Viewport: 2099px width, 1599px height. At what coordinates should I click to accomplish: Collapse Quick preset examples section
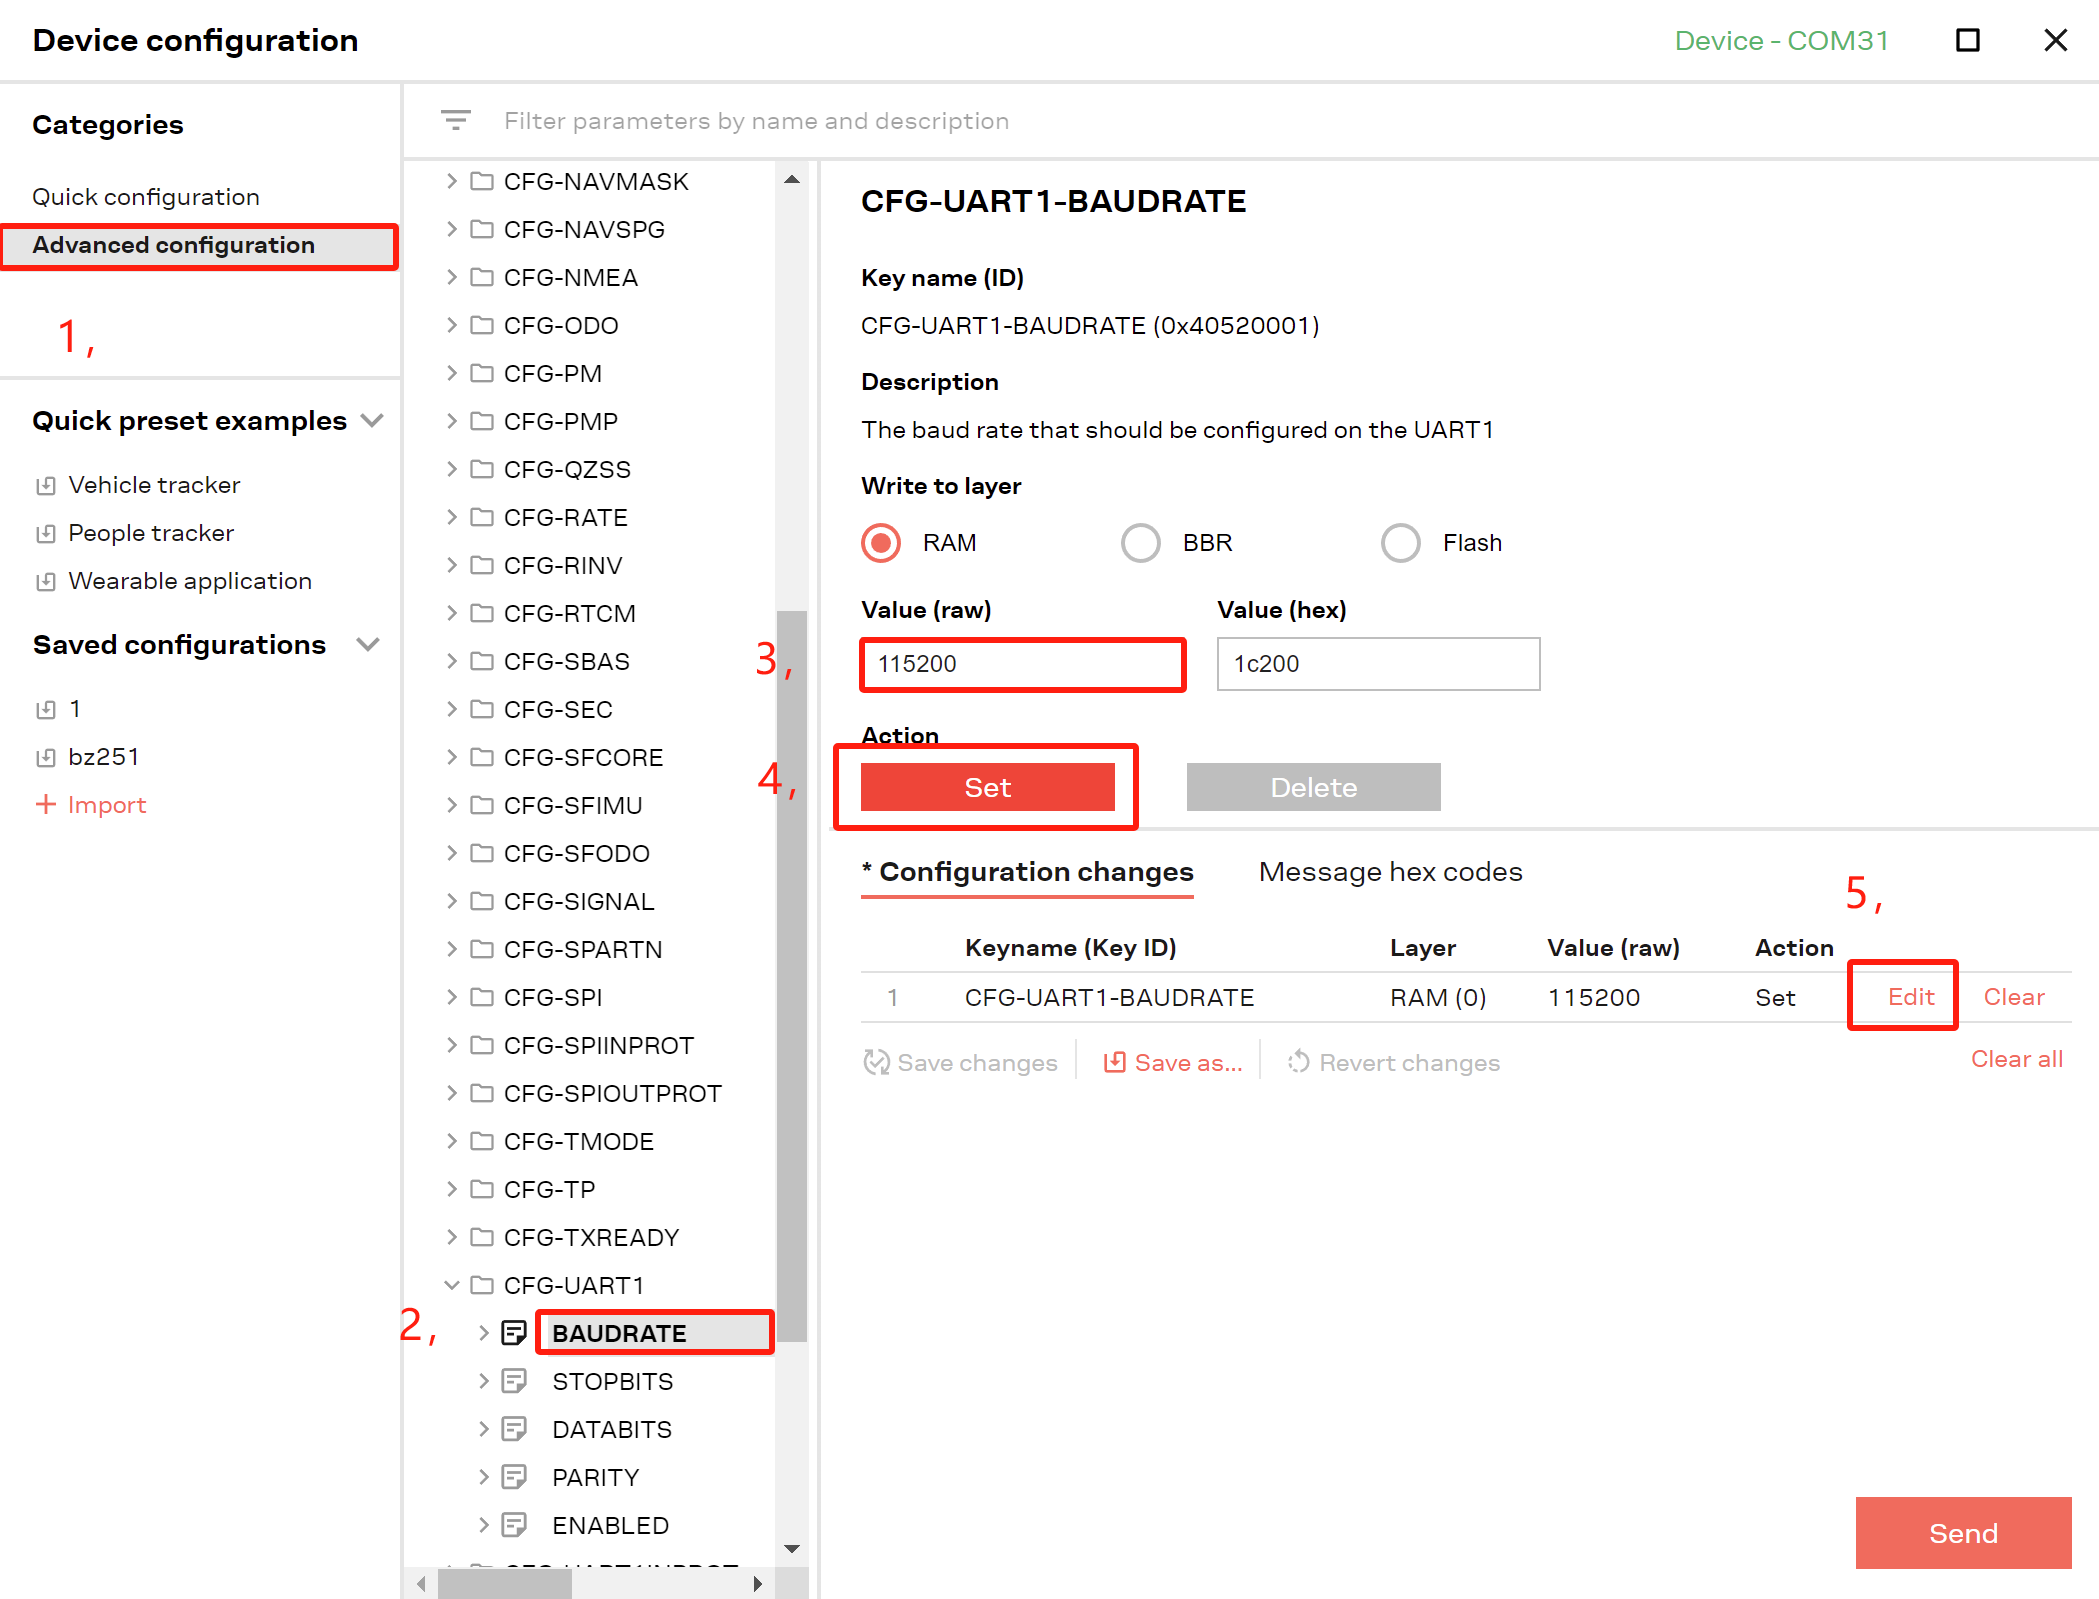point(373,421)
